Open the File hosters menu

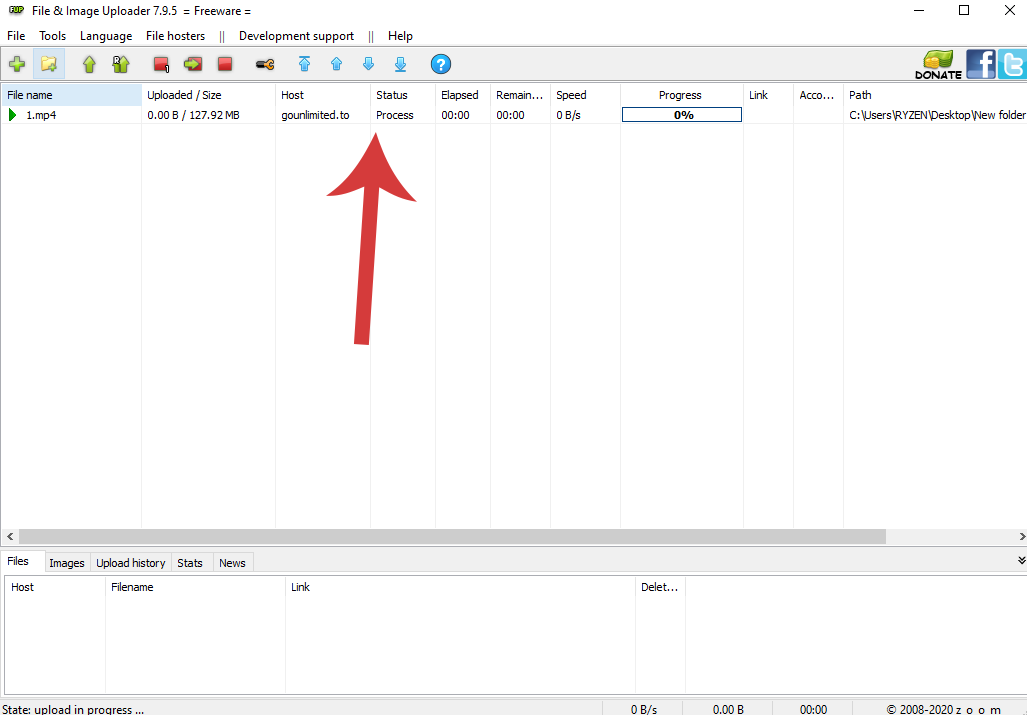[x=175, y=36]
